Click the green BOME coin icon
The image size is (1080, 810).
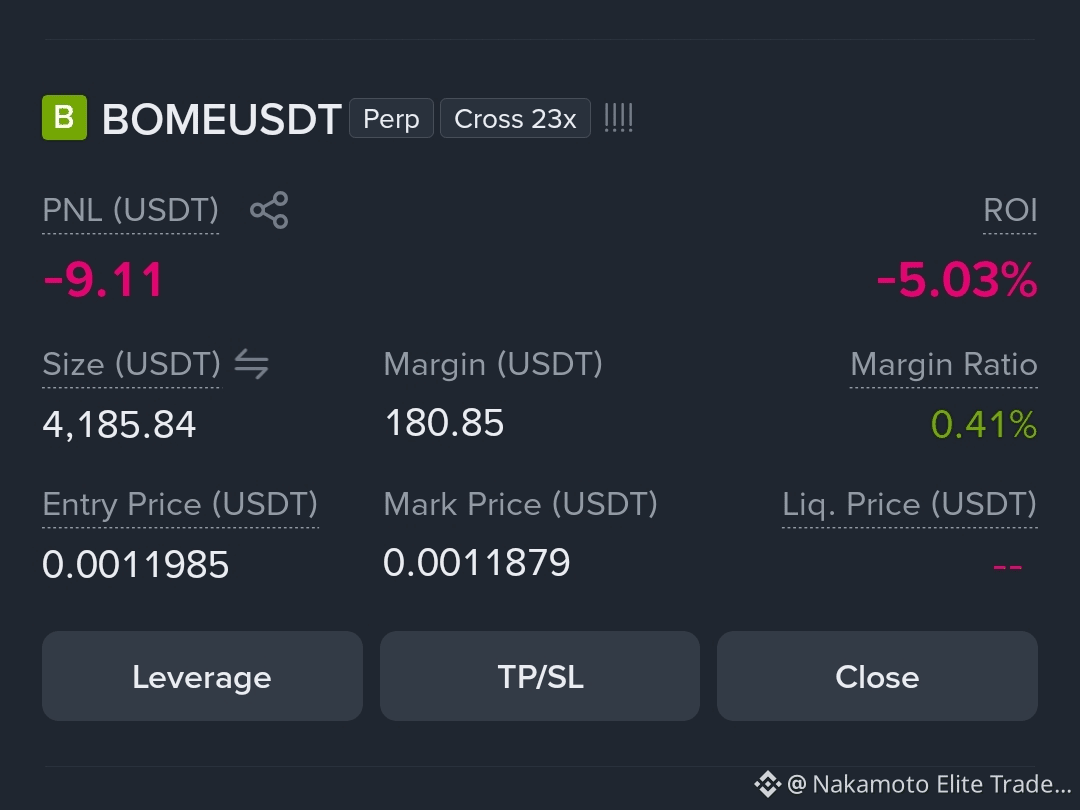65,118
